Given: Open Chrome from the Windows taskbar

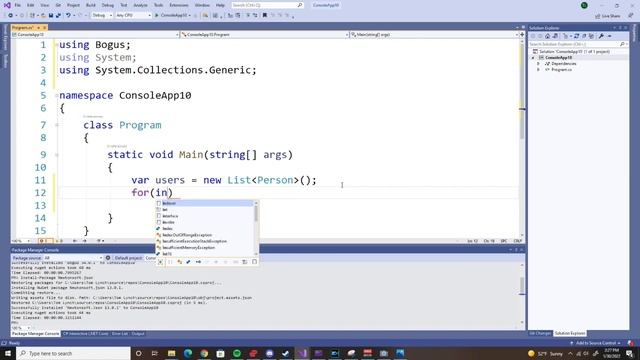Looking at the screenshot, I should [204, 353].
